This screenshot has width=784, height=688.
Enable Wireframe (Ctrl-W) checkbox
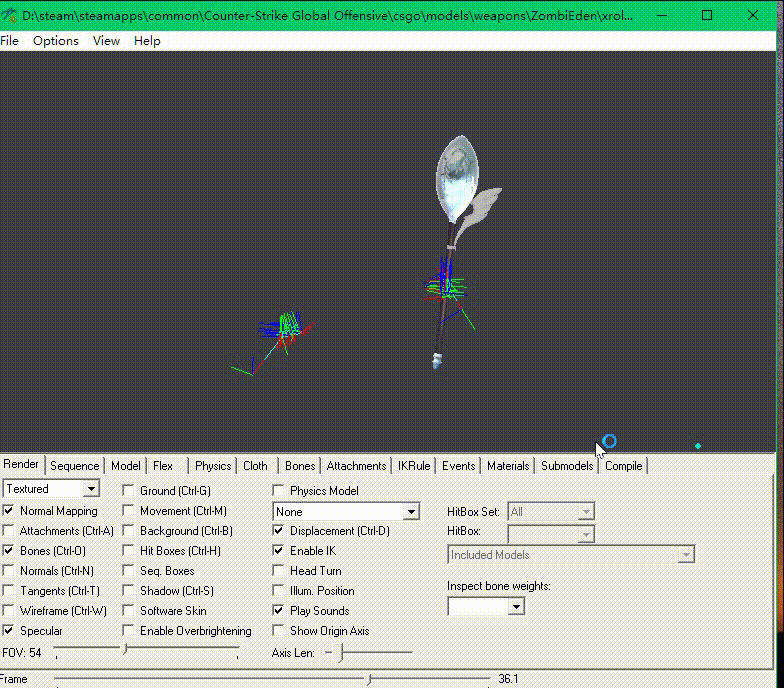tap(8, 610)
